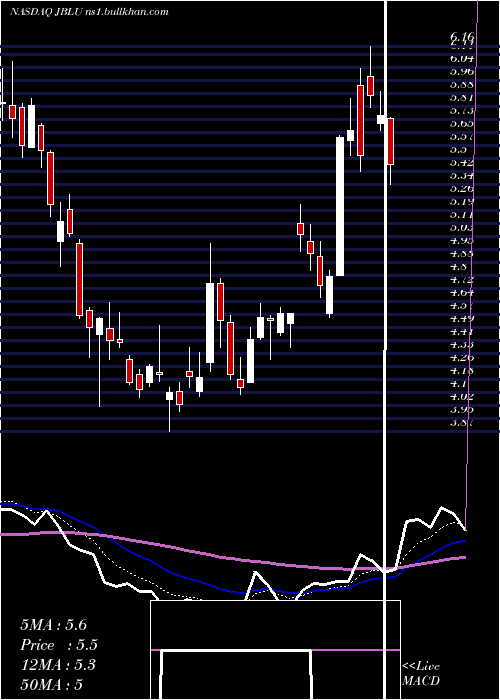Click the tallest white candlestick body
This screenshot has height=700, width=500.
point(340,206)
